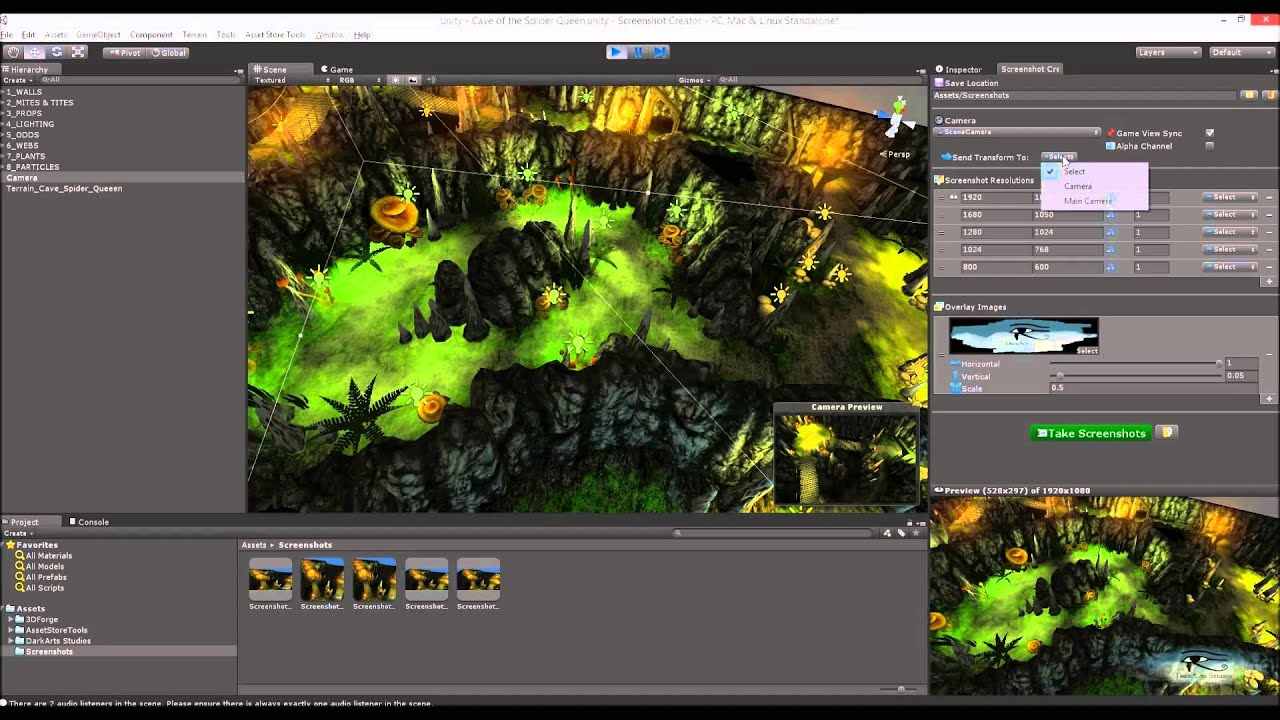Add a new screenshot resolution row
Screen dimensions: 1280x720
[1269, 282]
